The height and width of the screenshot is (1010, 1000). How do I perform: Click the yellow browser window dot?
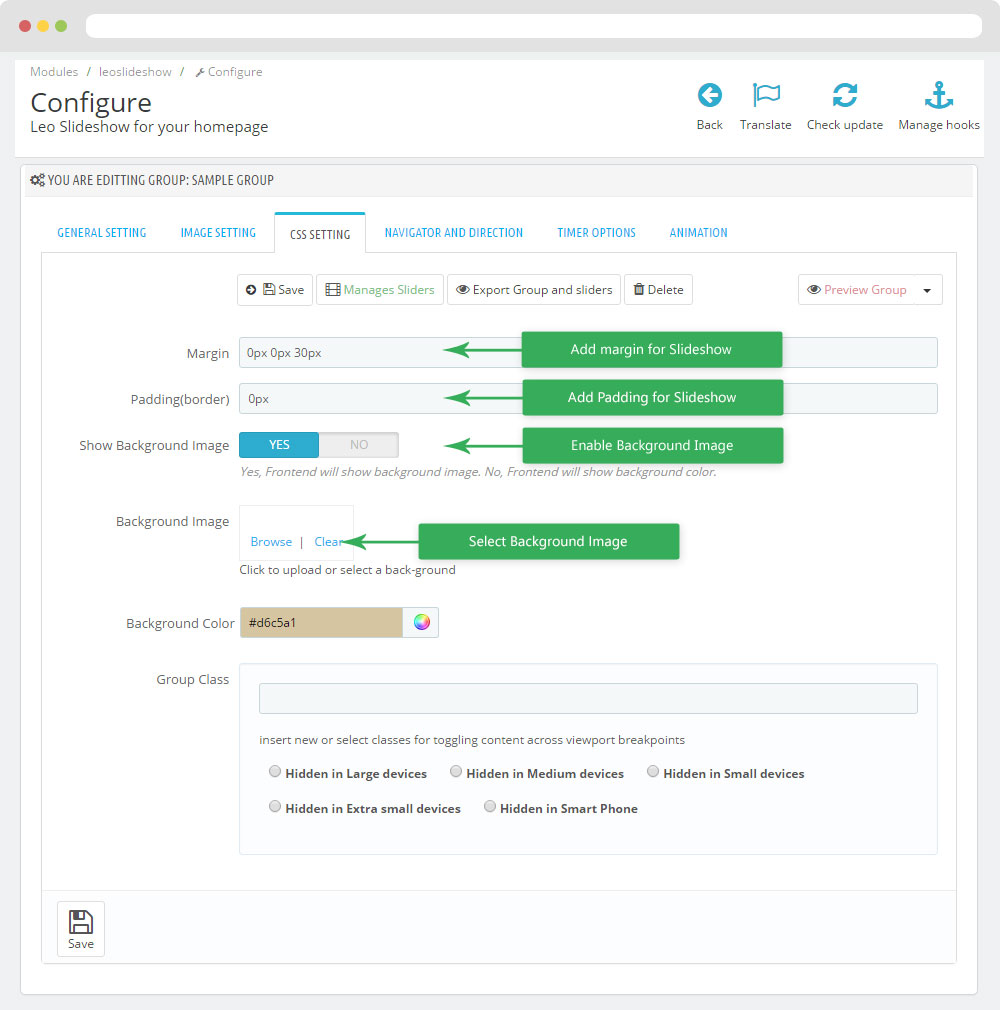tap(43, 26)
